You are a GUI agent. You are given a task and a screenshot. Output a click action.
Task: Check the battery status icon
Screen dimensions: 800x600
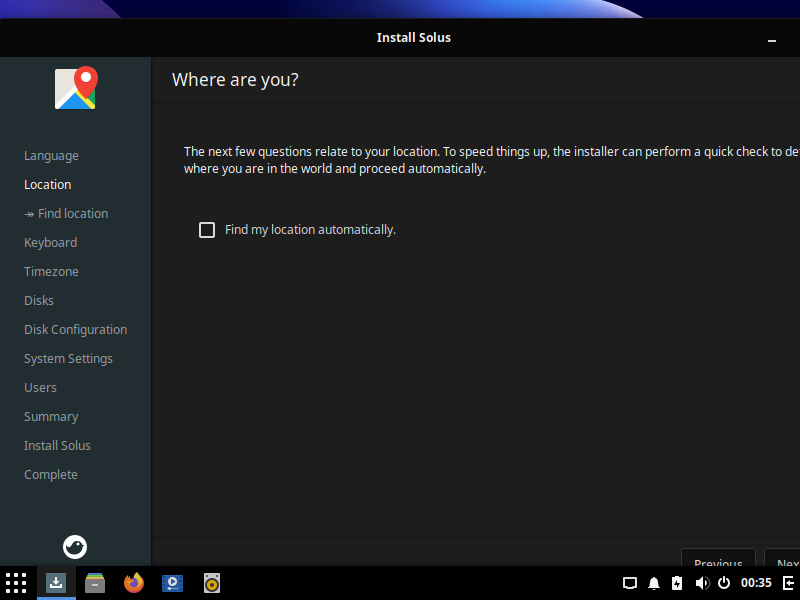point(677,583)
